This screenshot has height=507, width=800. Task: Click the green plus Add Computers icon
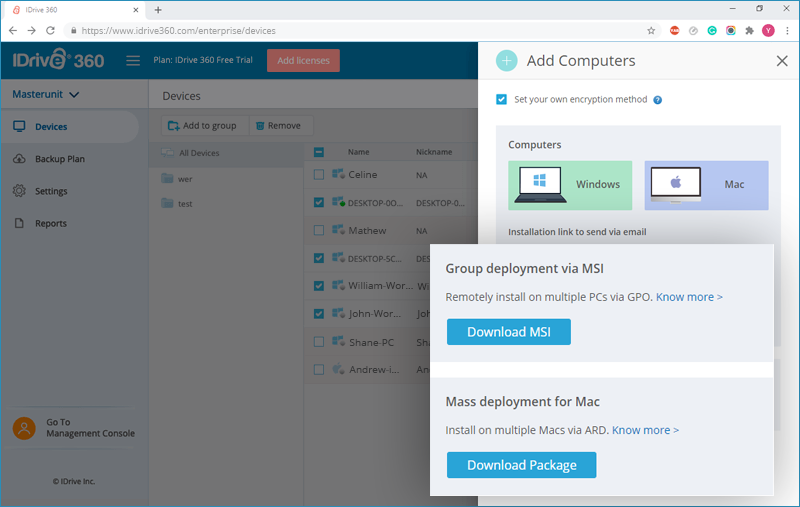(x=506, y=61)
